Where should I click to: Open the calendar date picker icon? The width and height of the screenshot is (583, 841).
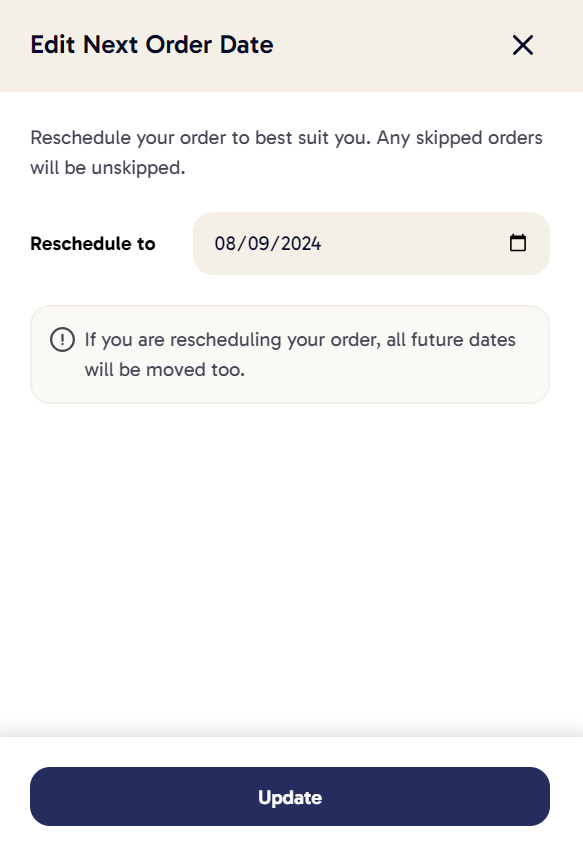pyautogui.click(x=518, y=243)
